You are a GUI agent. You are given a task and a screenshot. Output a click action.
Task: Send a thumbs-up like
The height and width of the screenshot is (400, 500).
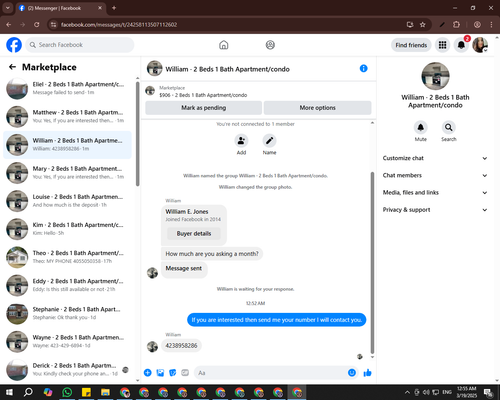coord(367,373)
